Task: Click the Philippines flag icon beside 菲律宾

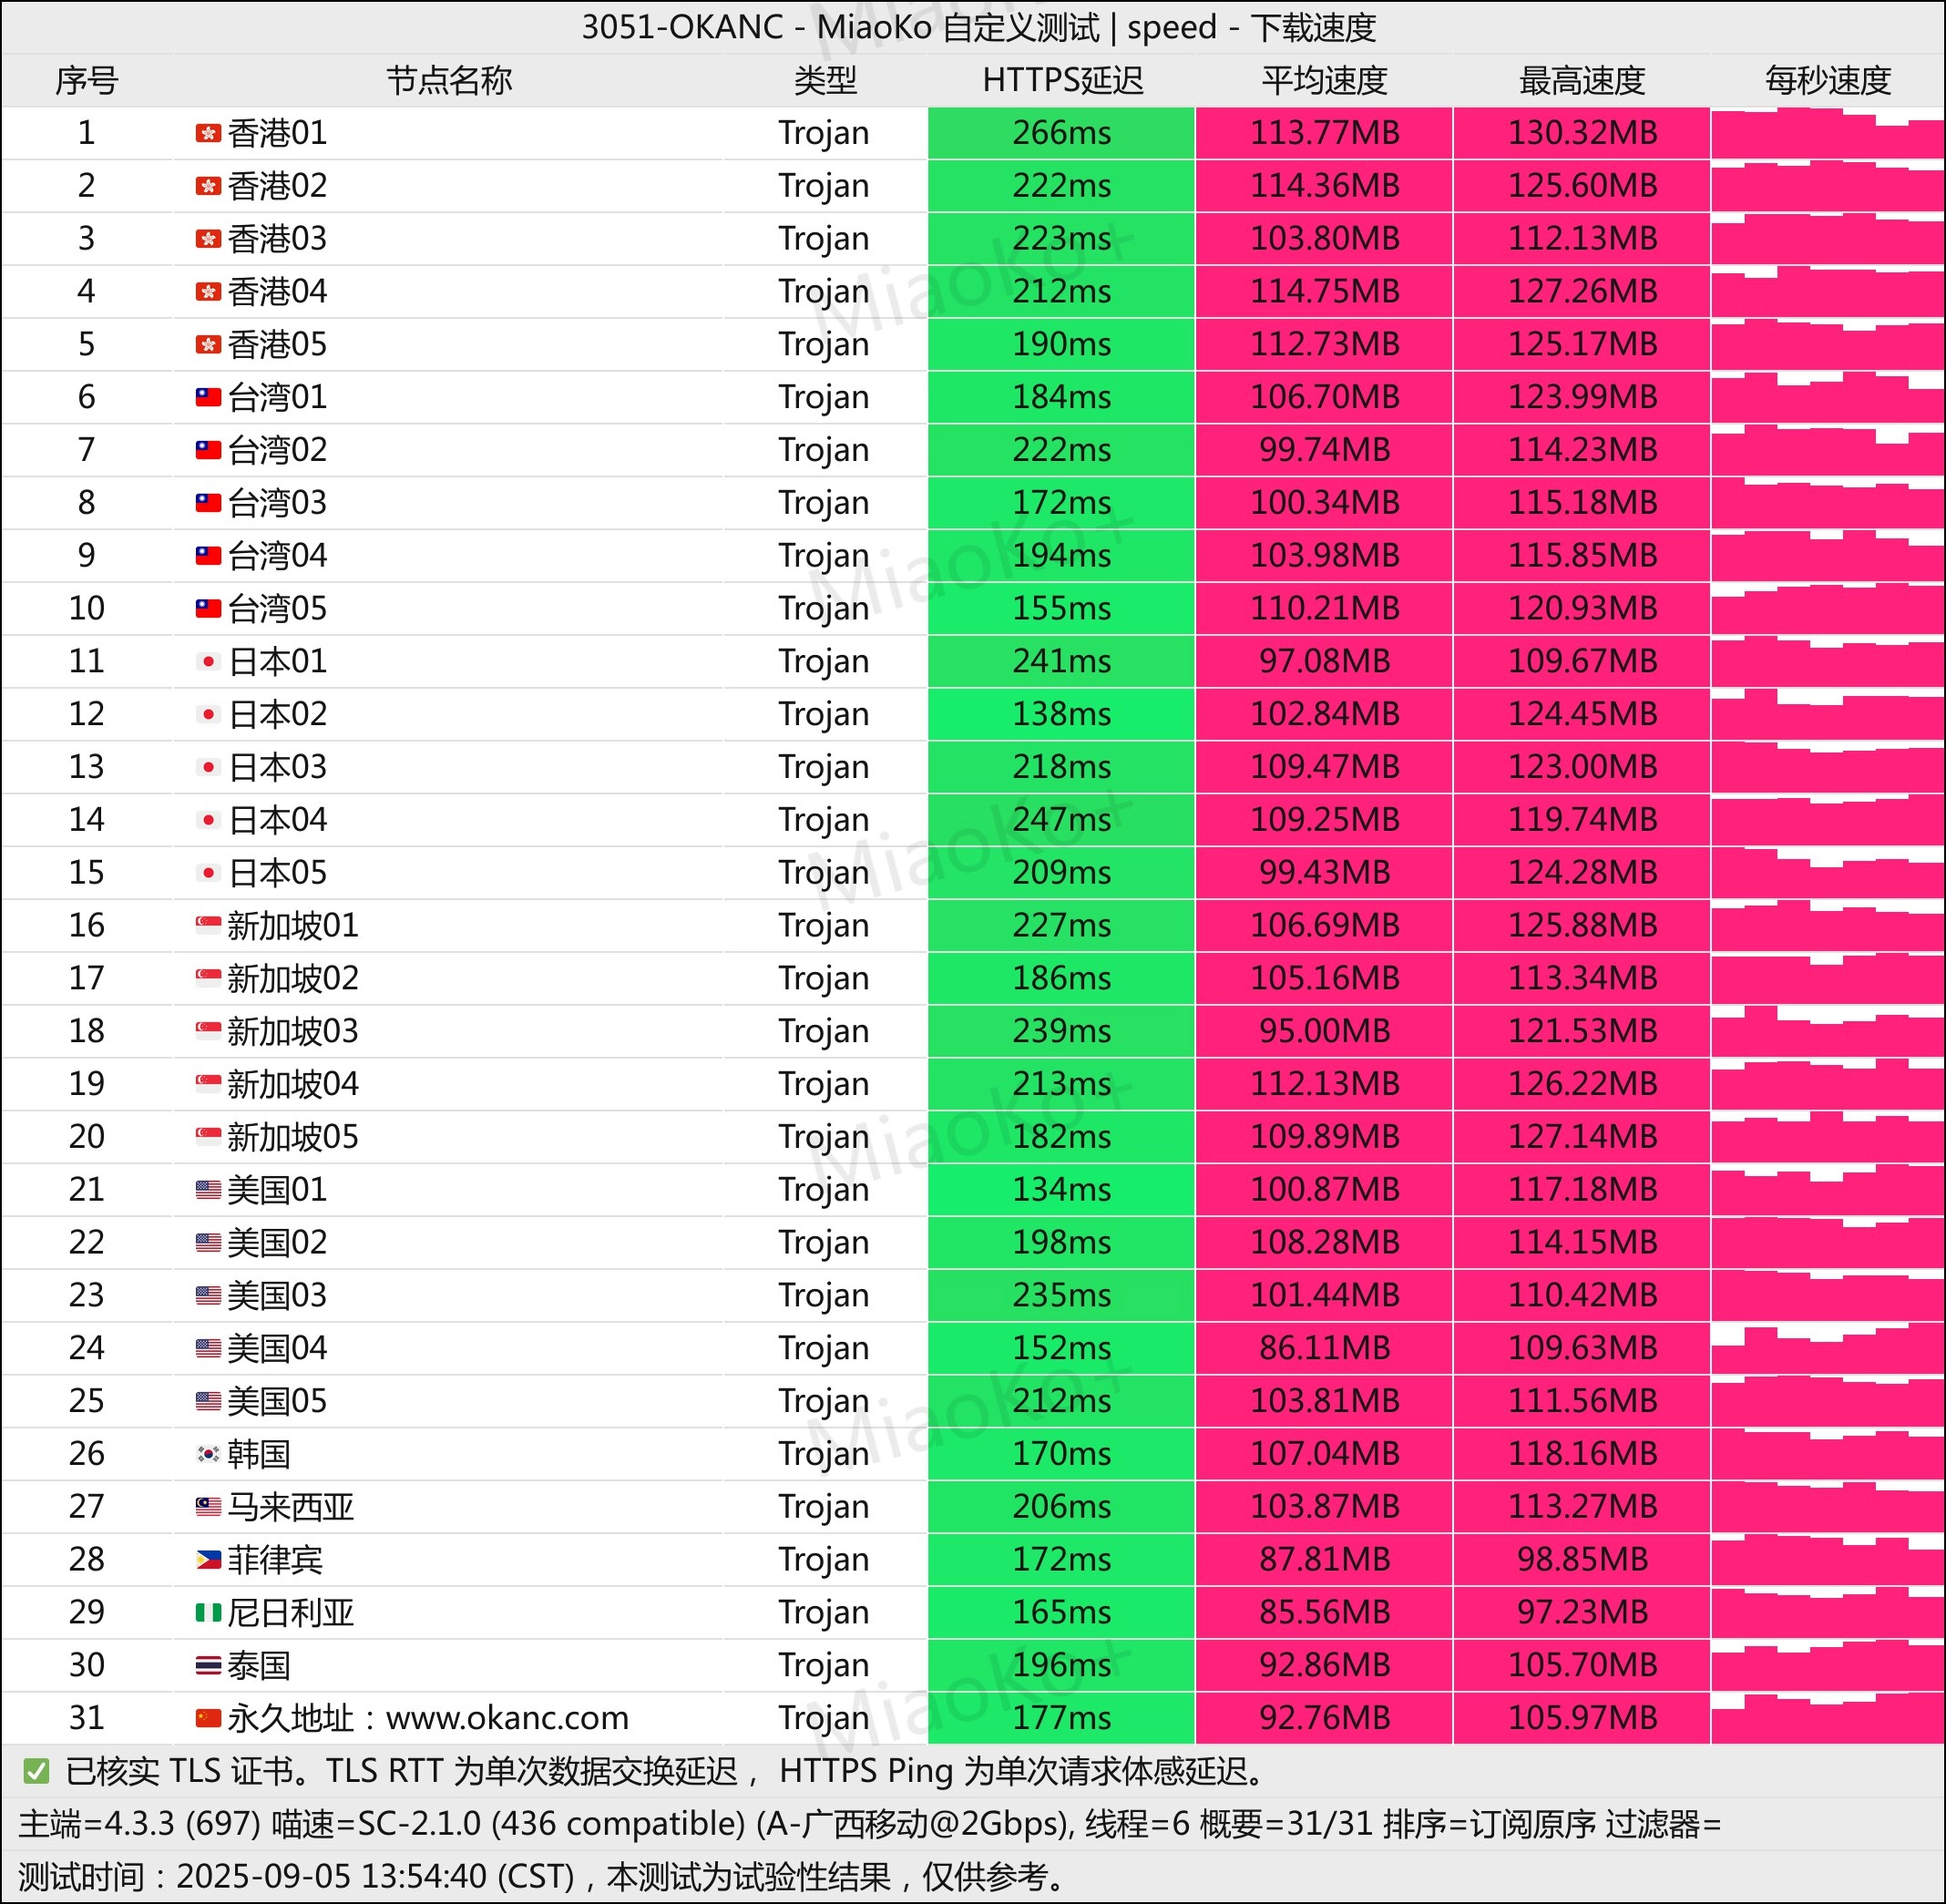Action: [x=208, y=1559]
